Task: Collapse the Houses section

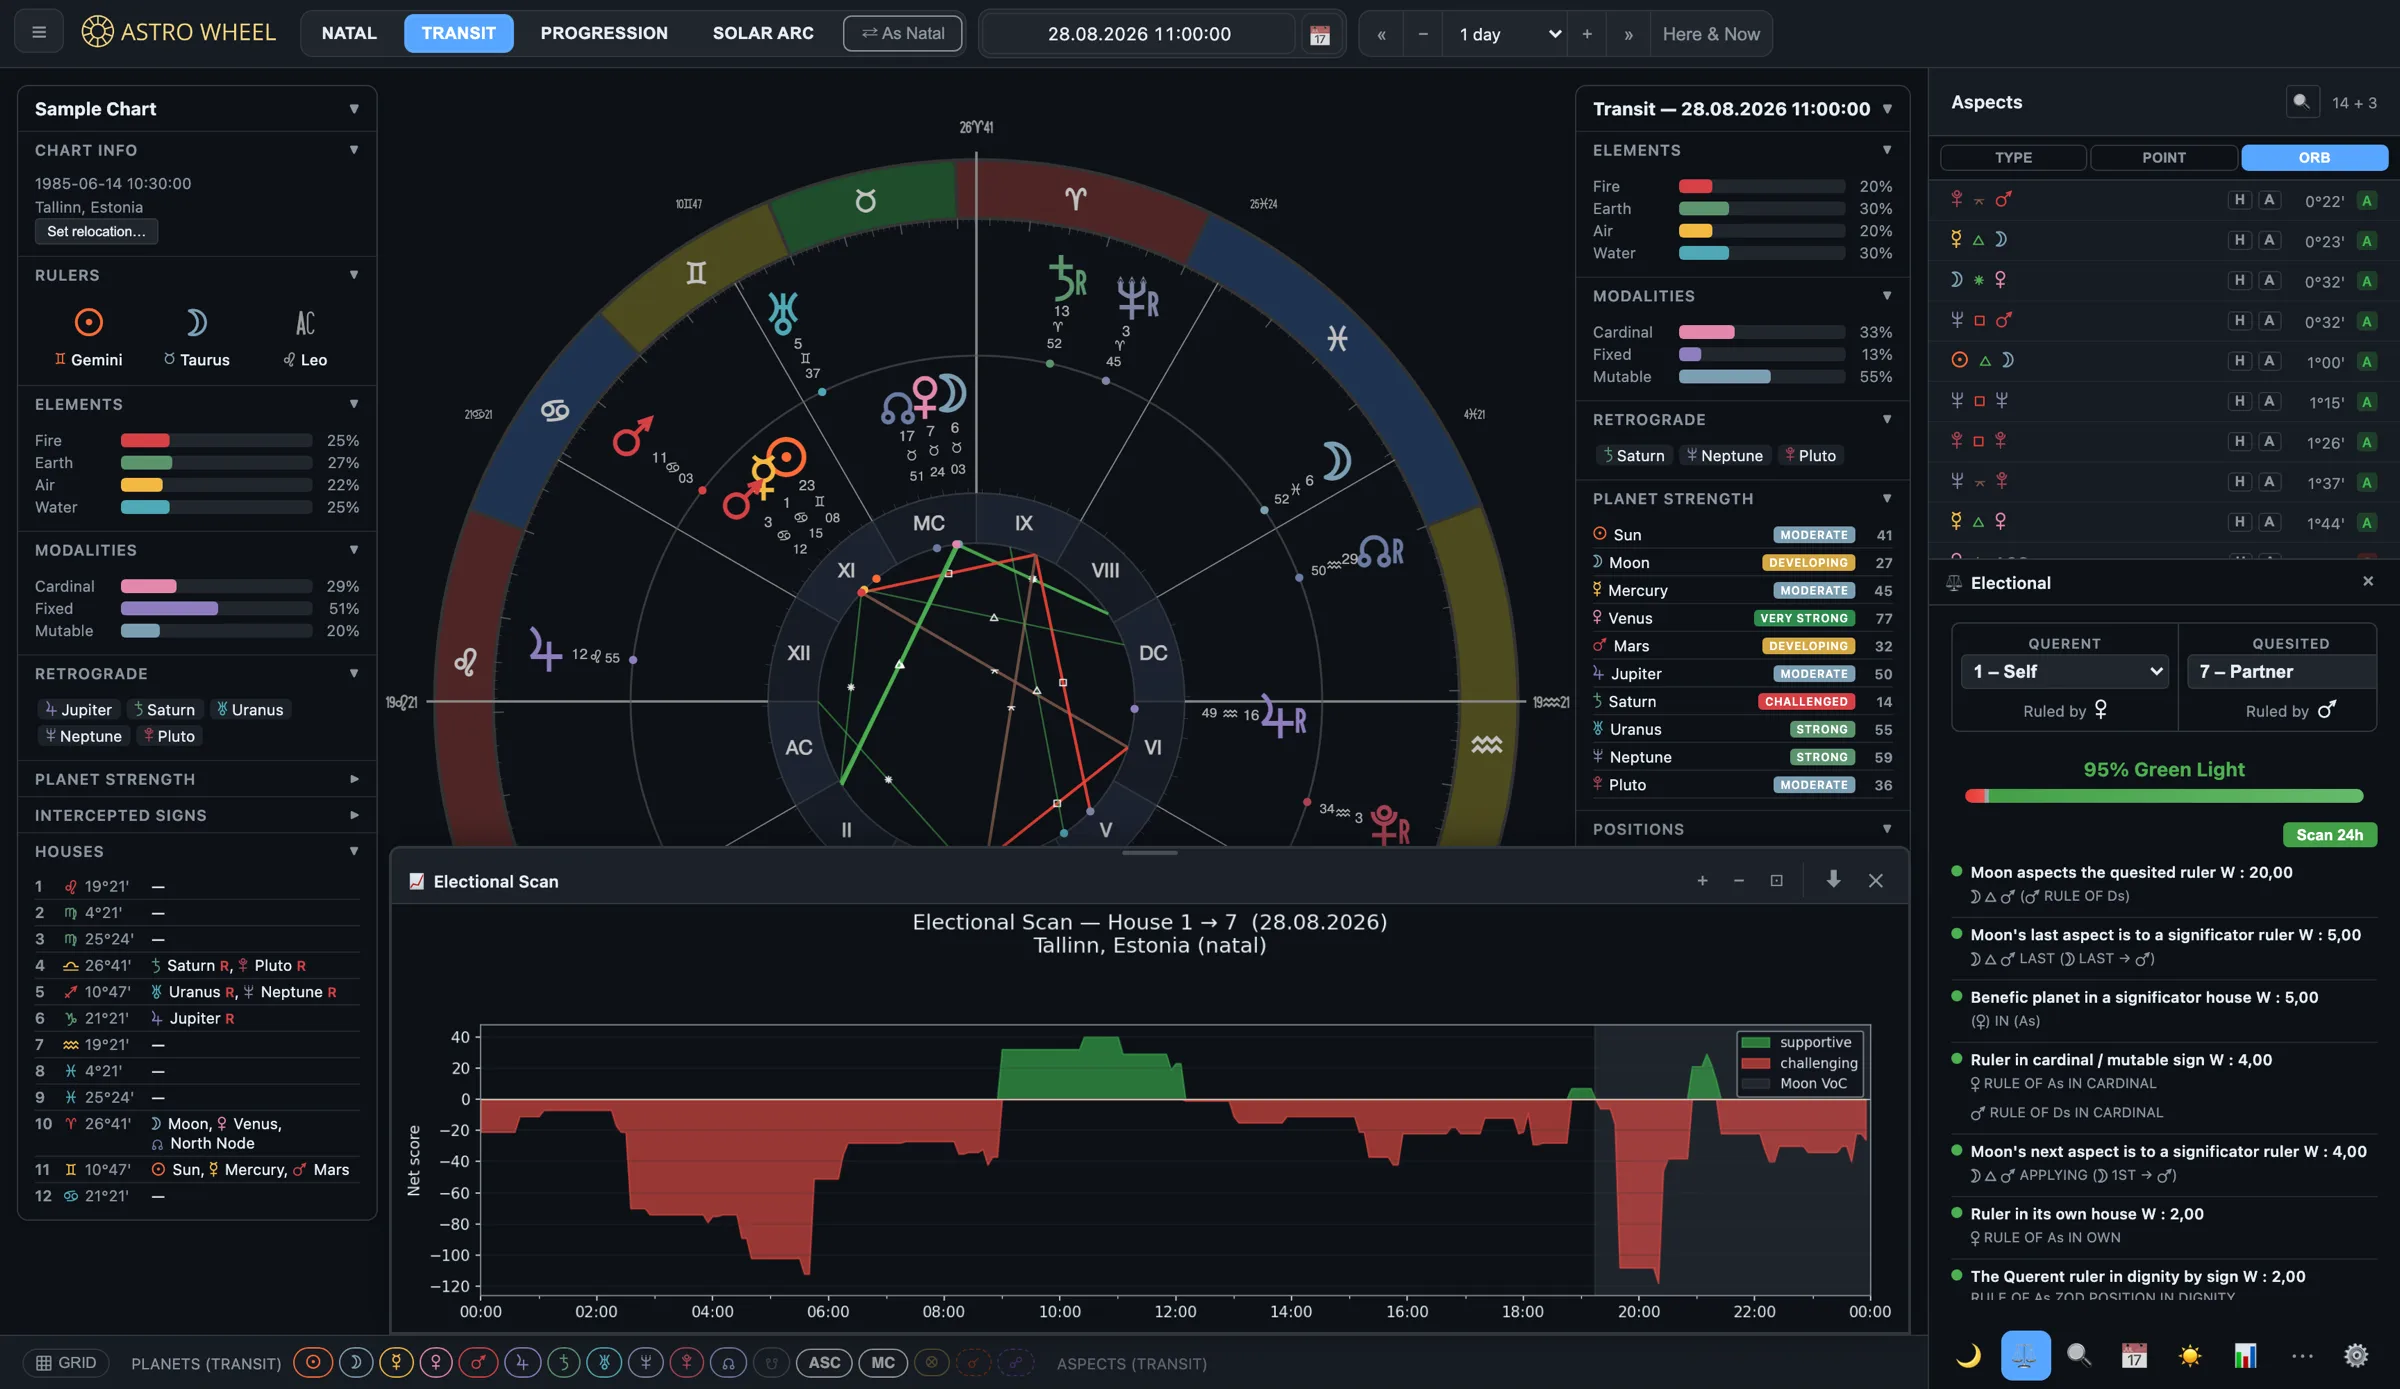Action: [196, 851]
